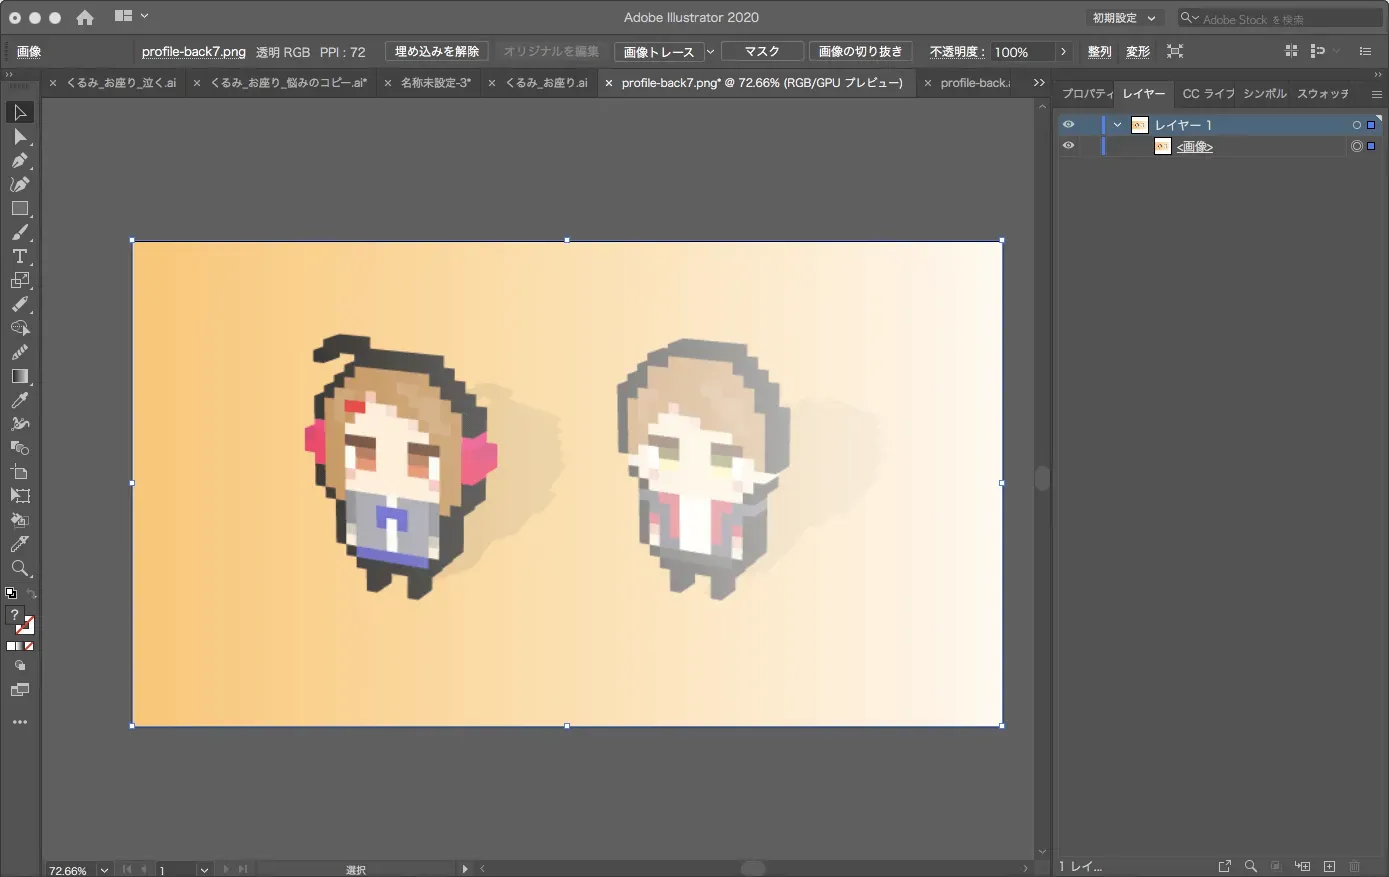Screen dimensions: 1389x877
Task: Open the プロパティ panel tab
Action: coord(1086,94)
